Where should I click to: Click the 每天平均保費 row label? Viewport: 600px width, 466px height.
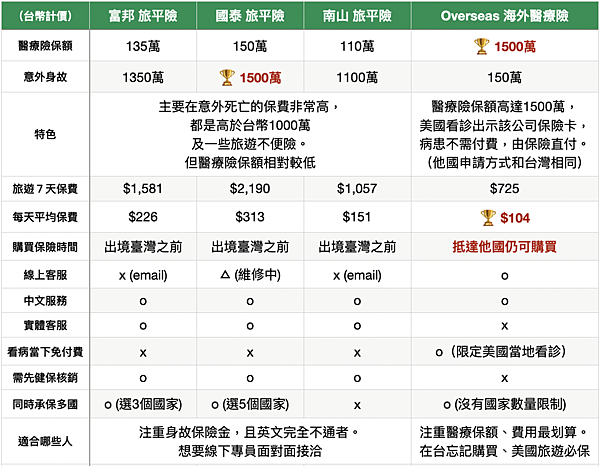[45, 217]
